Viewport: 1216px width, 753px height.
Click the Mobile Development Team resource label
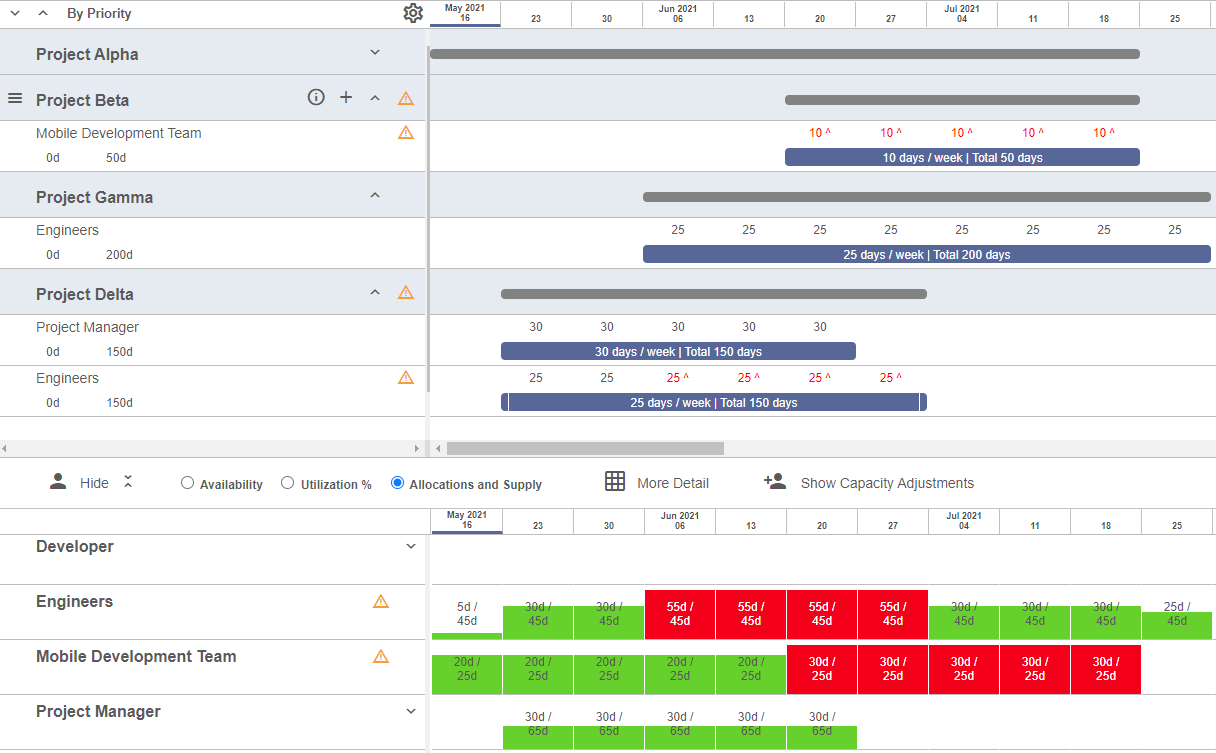(136, 657)
